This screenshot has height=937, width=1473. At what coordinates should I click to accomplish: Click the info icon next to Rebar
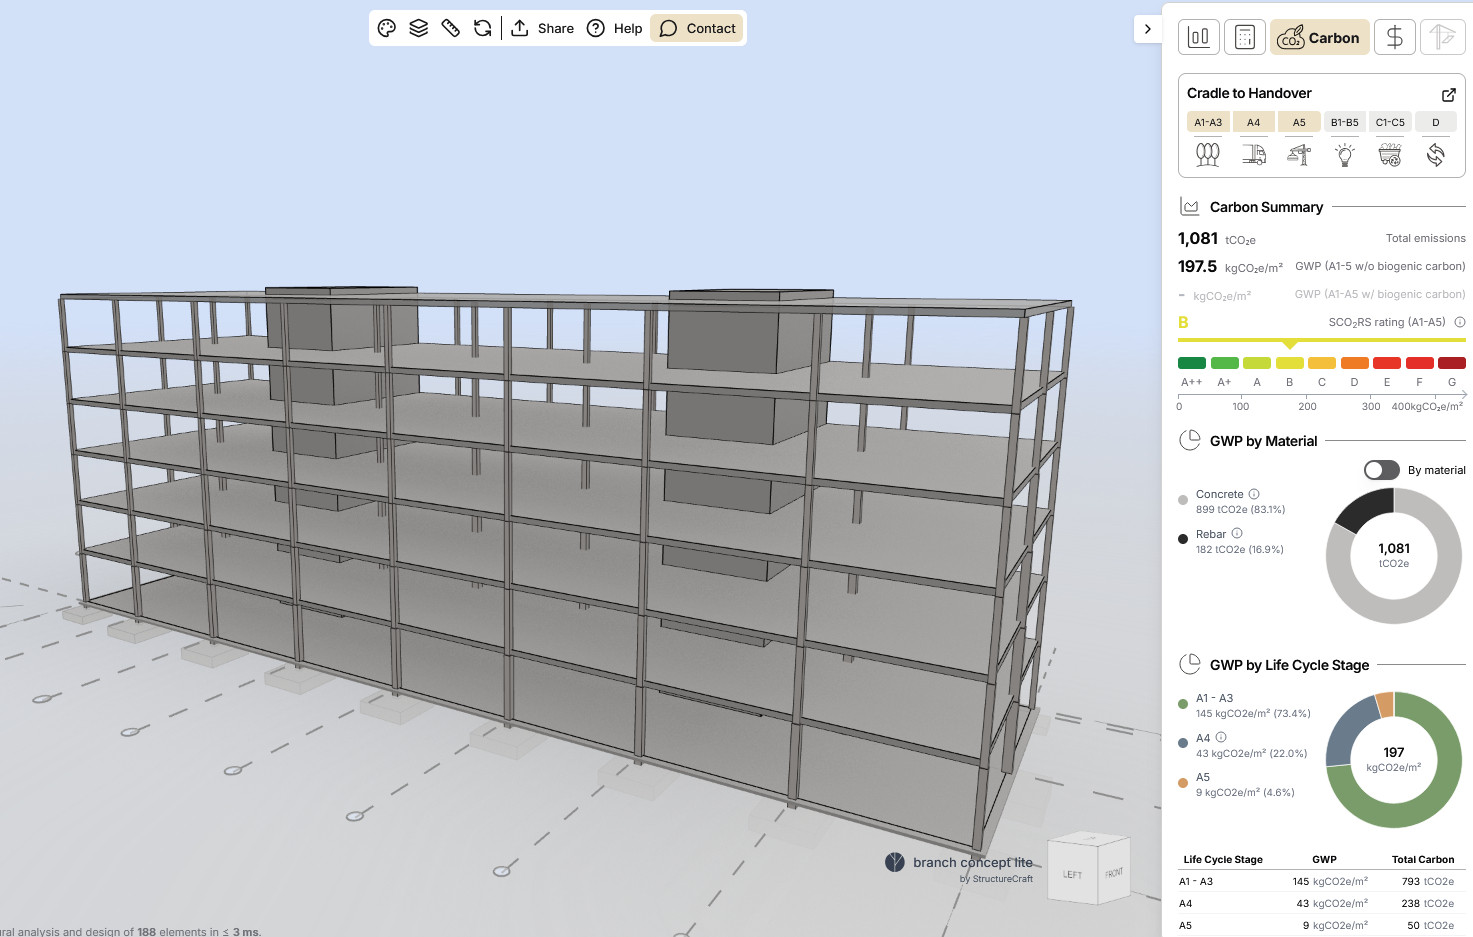tap(1237, 533)
